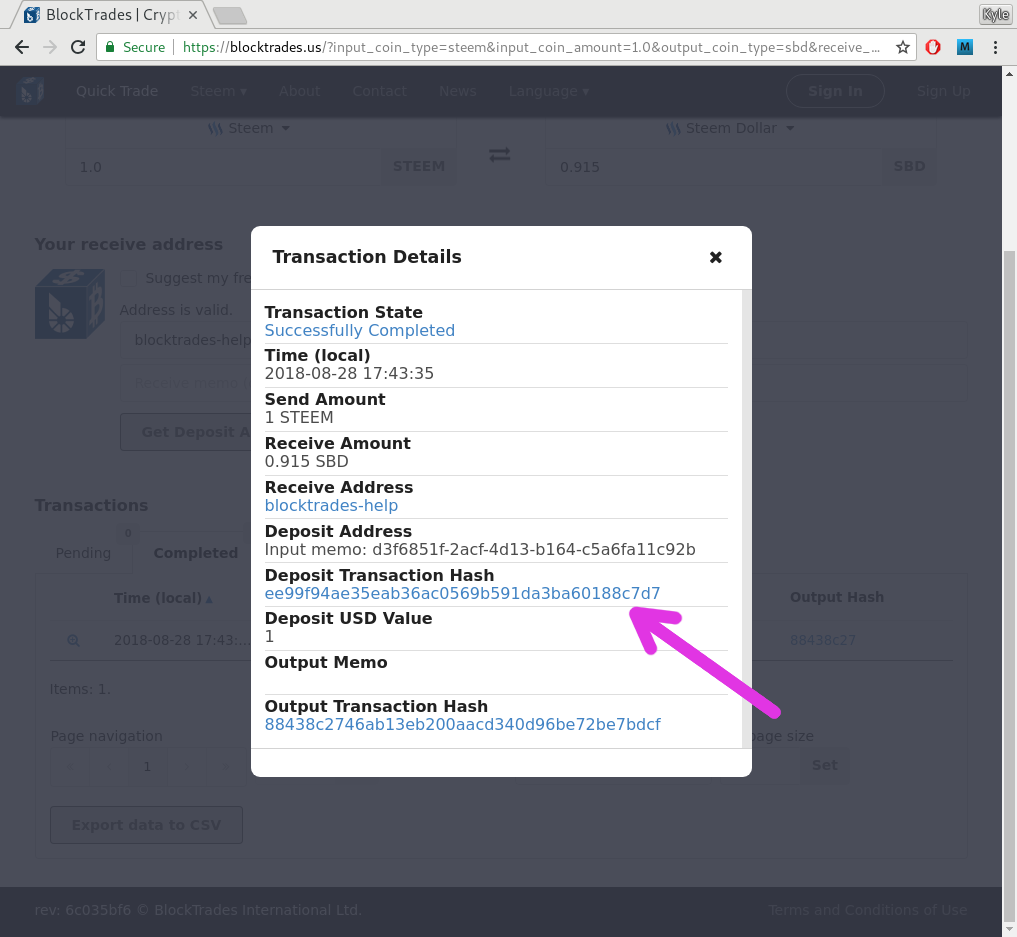Click the Set page size button
Screen dimensions: 1017x937
click(824, 765)
